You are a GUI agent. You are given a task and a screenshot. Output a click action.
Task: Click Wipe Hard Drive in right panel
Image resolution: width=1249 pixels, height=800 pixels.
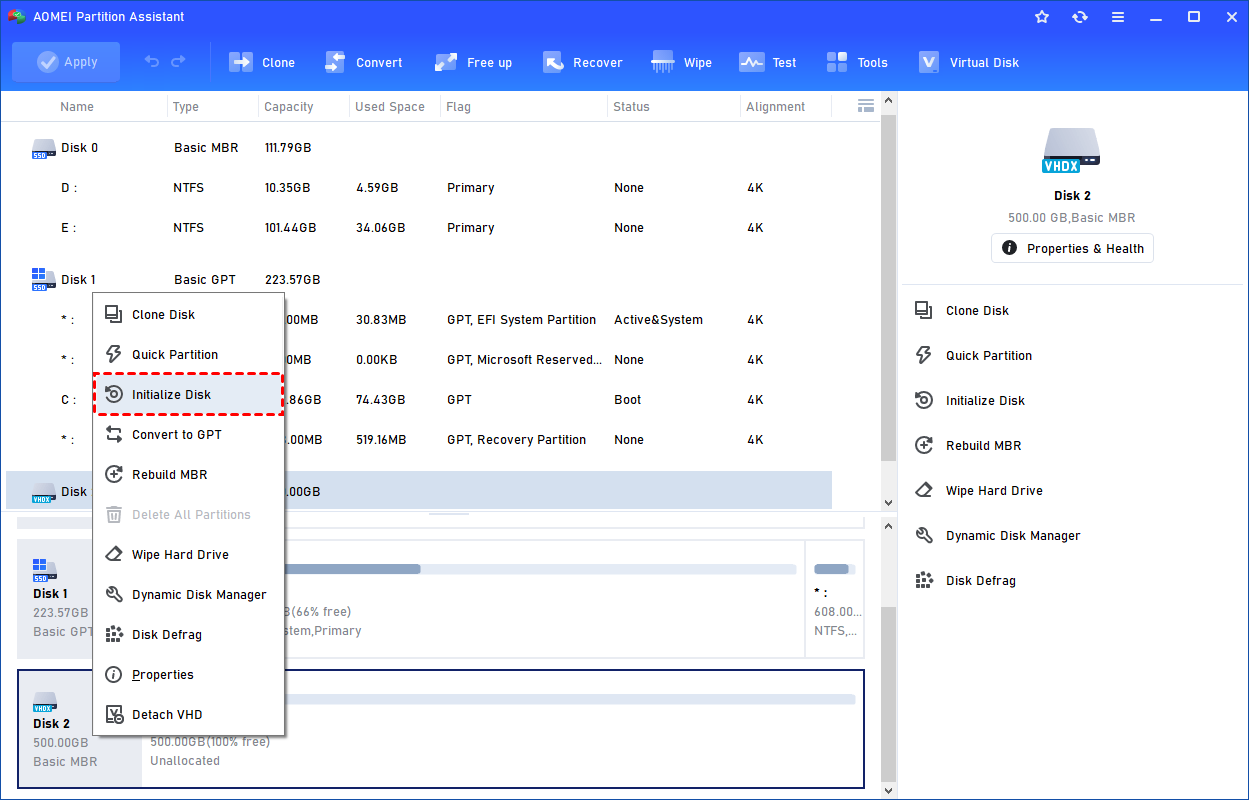point(979,490)
